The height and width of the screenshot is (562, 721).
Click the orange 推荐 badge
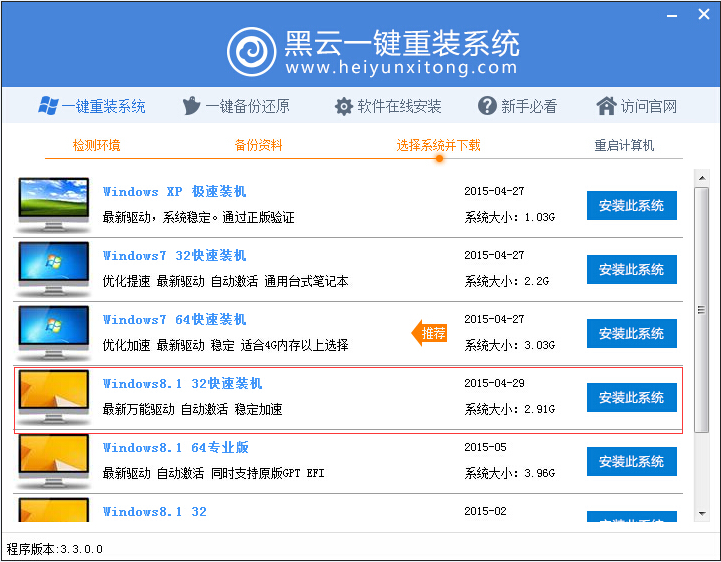430,333
